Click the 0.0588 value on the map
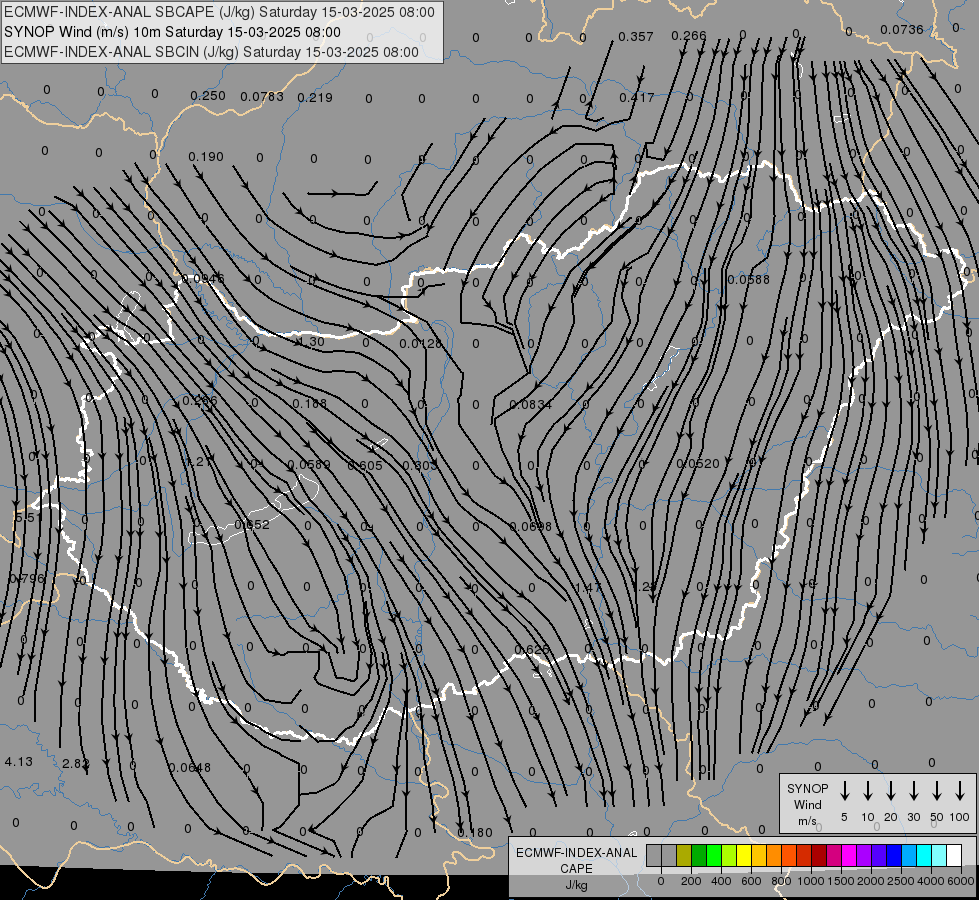The height and width of the screenshot is (900, 979). point(749,279)
